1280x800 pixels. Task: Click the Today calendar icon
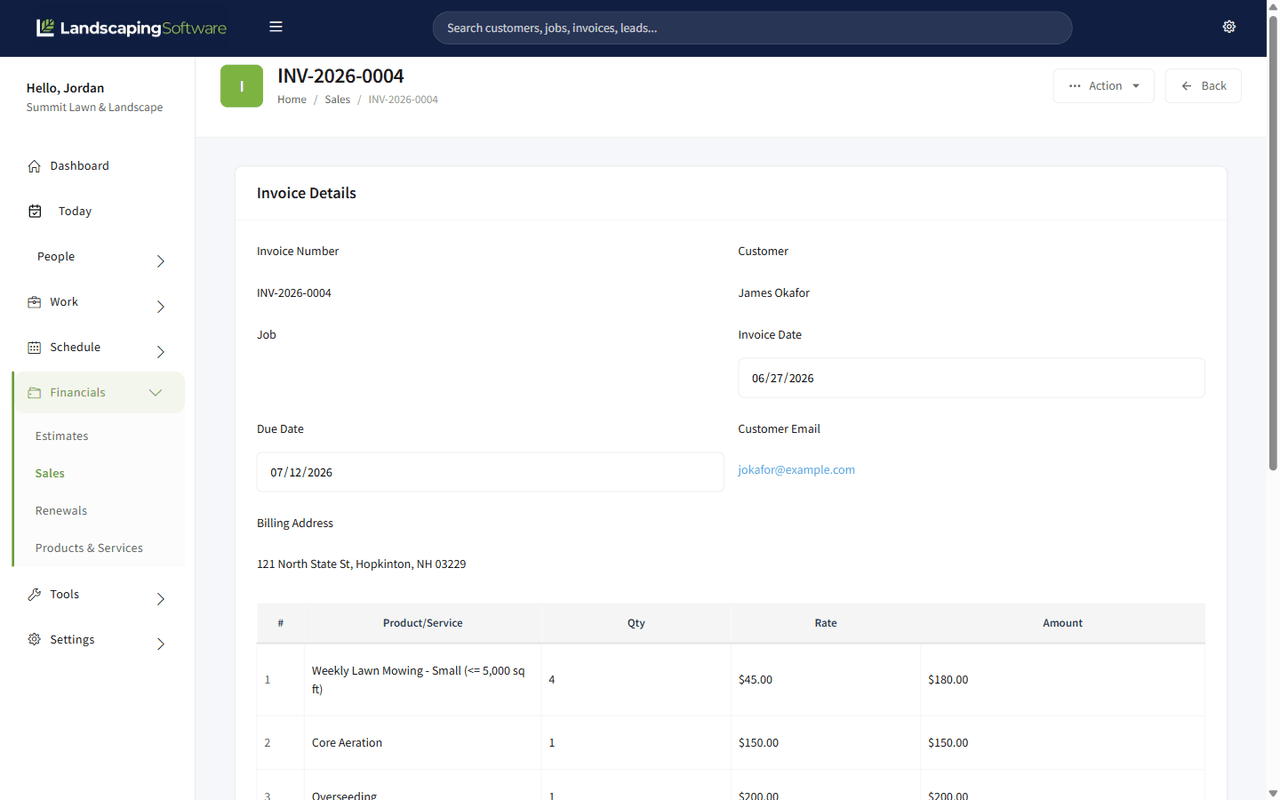click(x=35, y=211)
